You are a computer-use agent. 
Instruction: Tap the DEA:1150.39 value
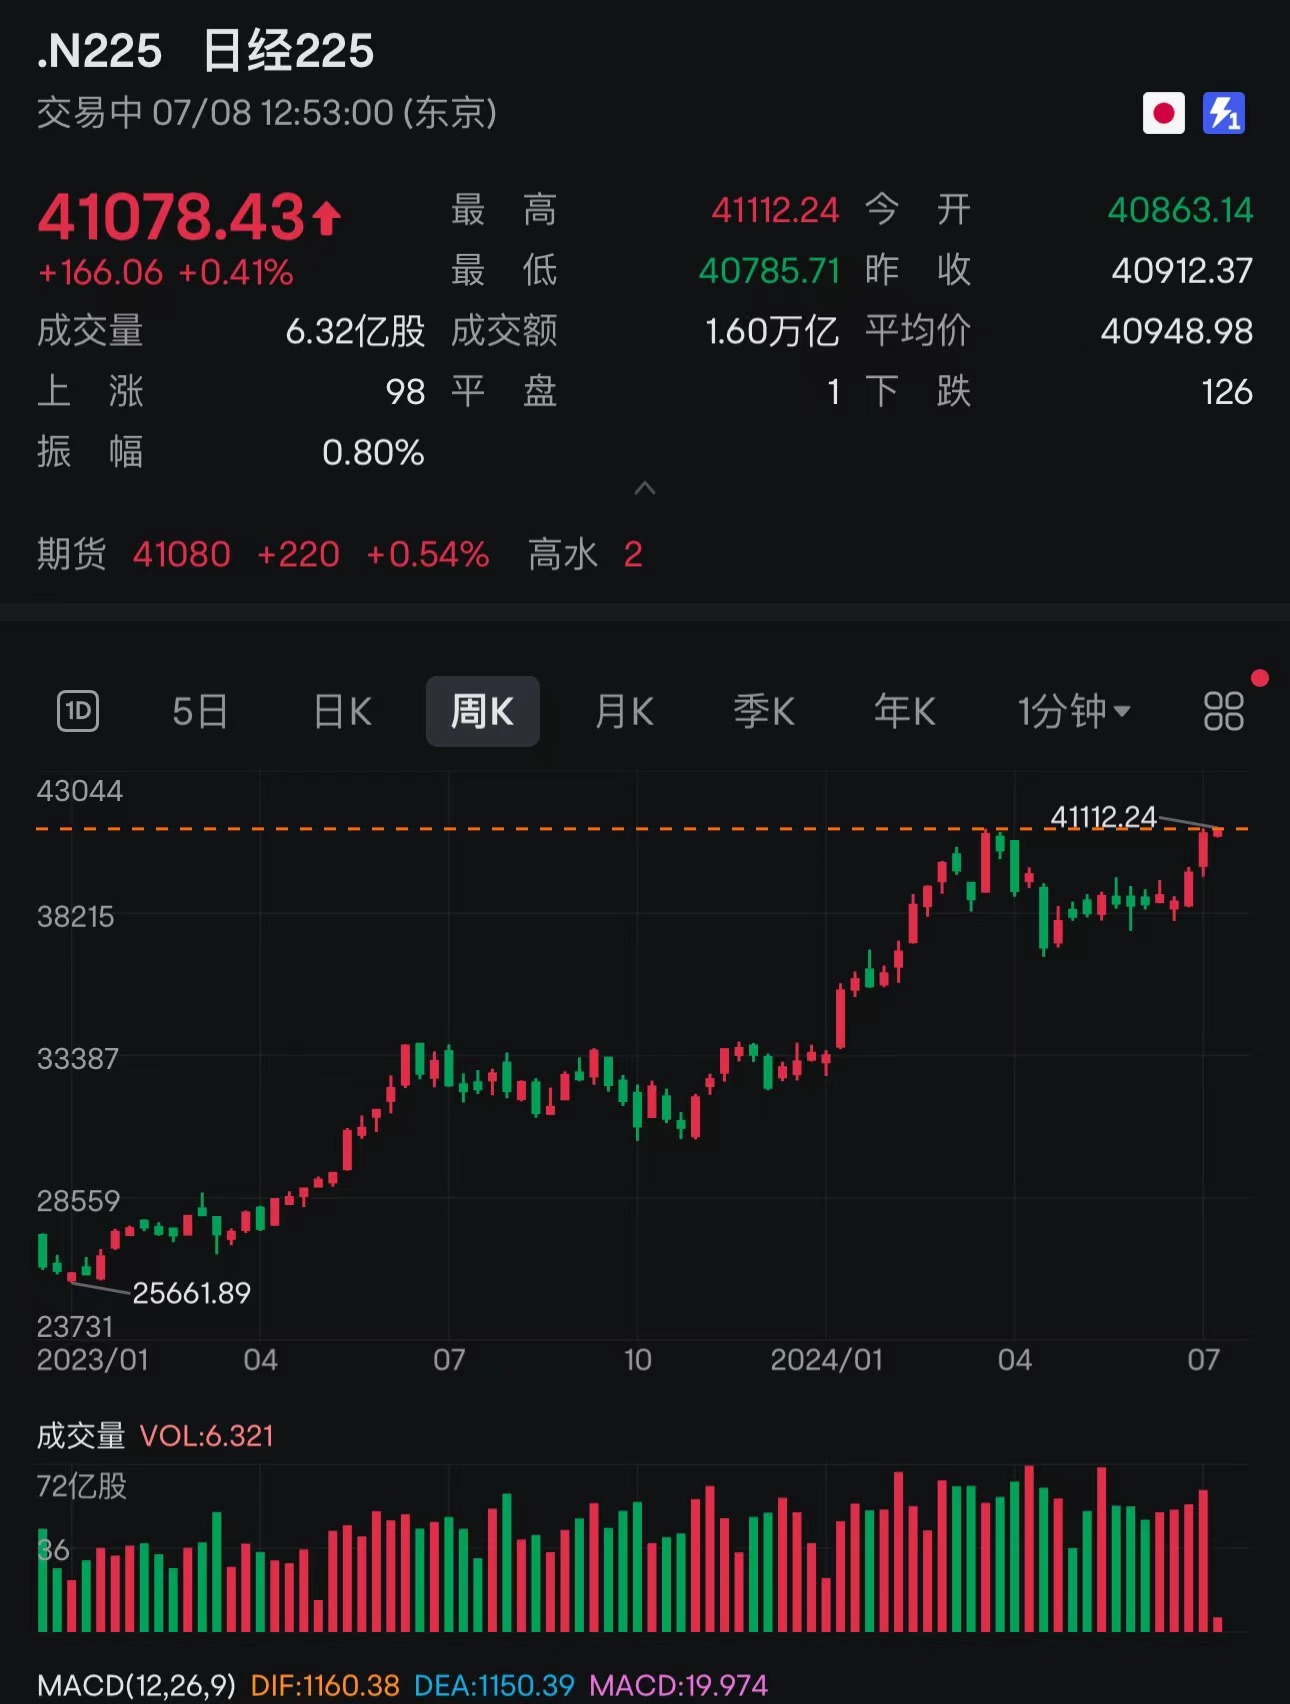tap(494, 1686)
